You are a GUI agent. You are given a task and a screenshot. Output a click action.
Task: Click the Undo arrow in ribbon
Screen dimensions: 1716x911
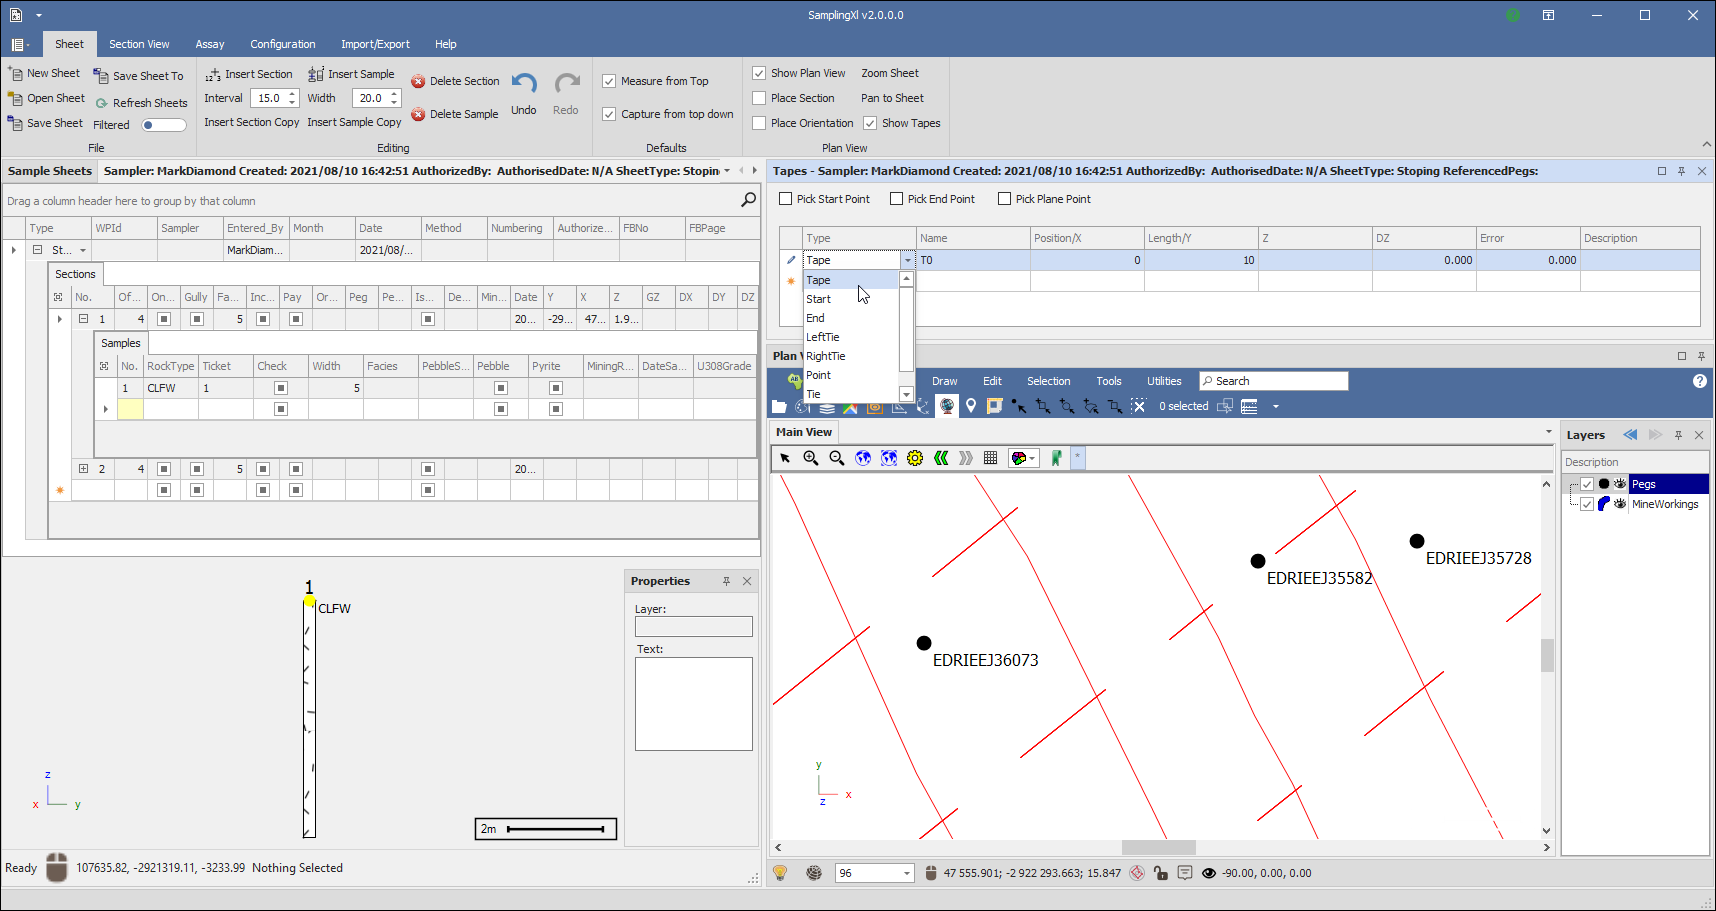[x=524, y=84]
